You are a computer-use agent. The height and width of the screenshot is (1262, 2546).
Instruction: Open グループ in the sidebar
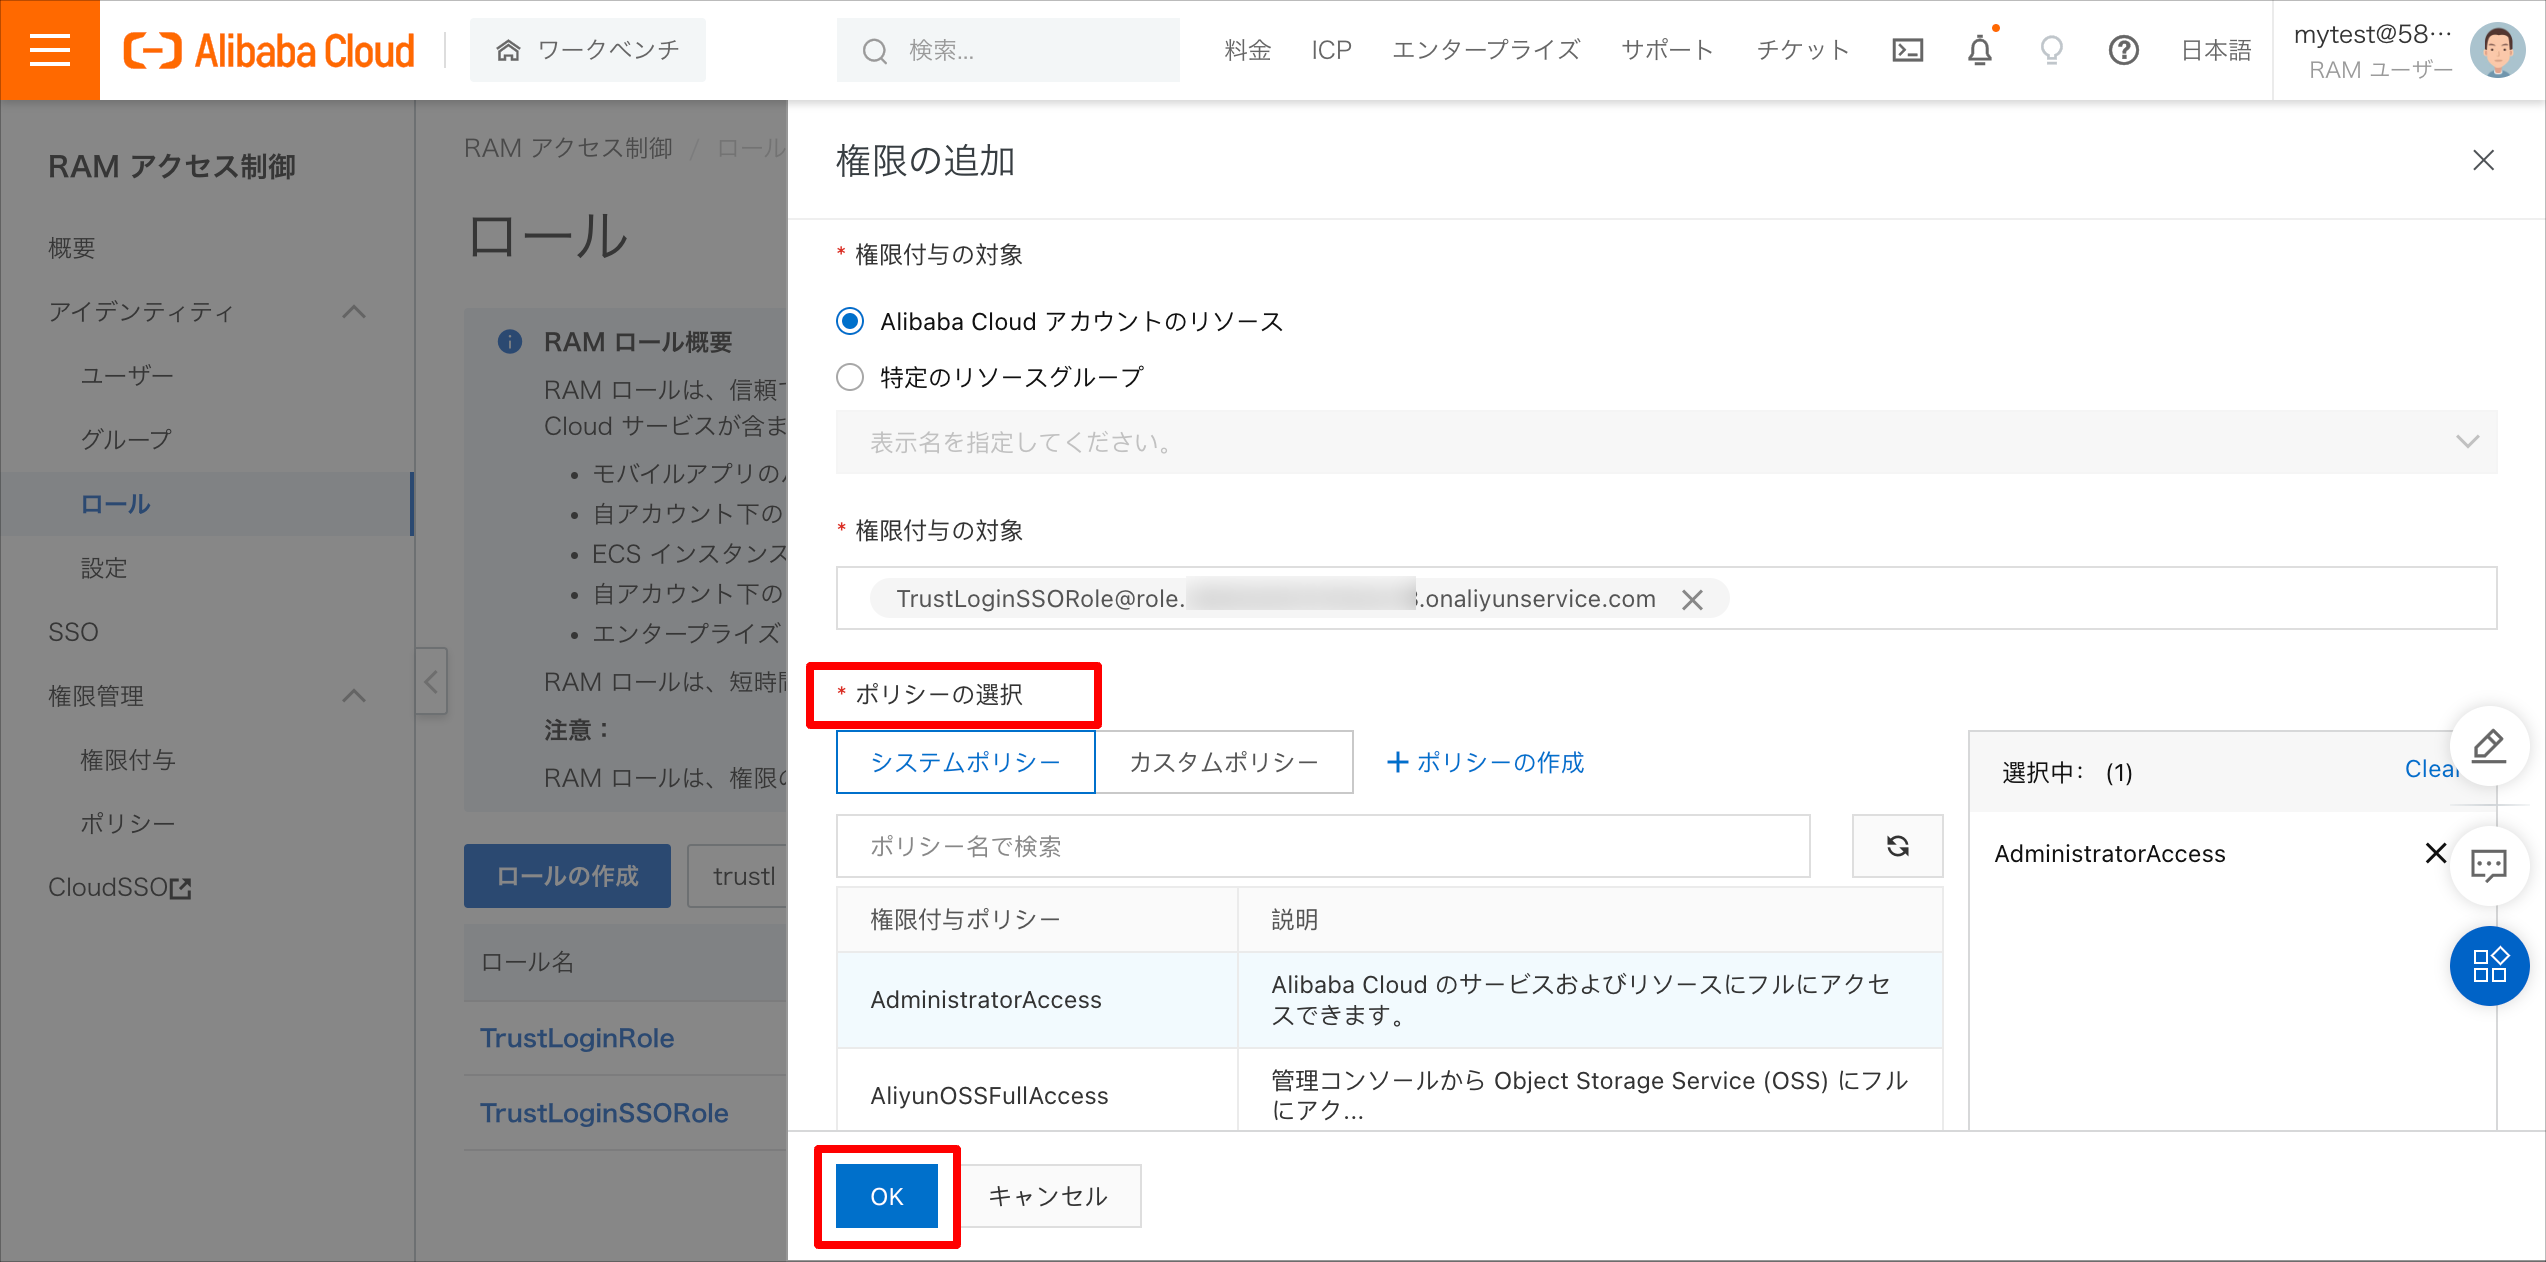tap(126, 440)
